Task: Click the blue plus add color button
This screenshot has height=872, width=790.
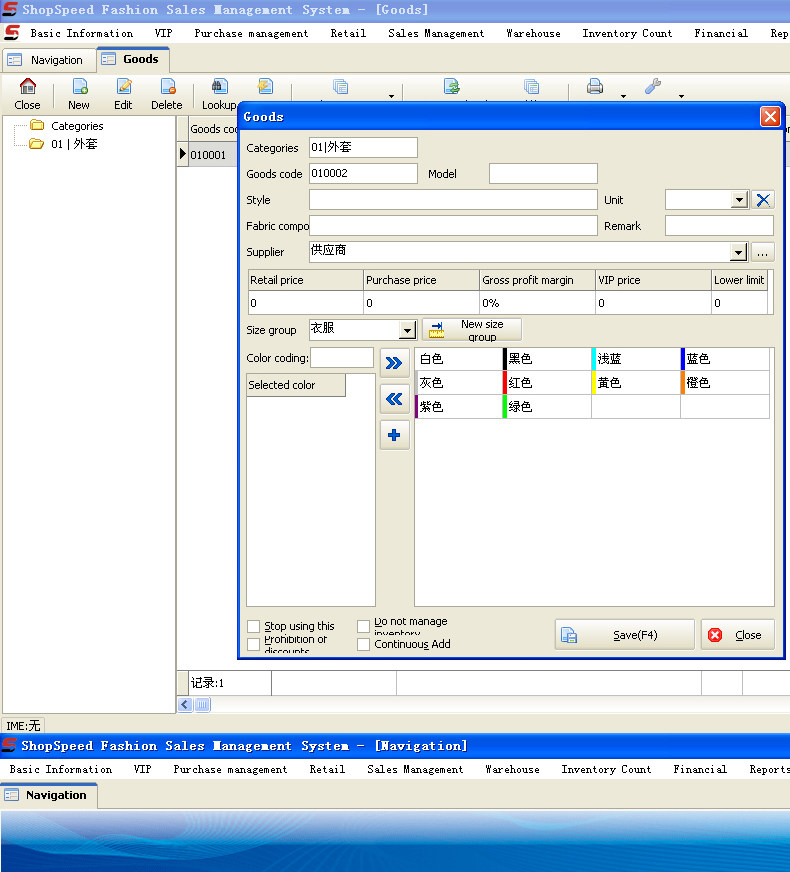Action: click(x=394, y=435)
